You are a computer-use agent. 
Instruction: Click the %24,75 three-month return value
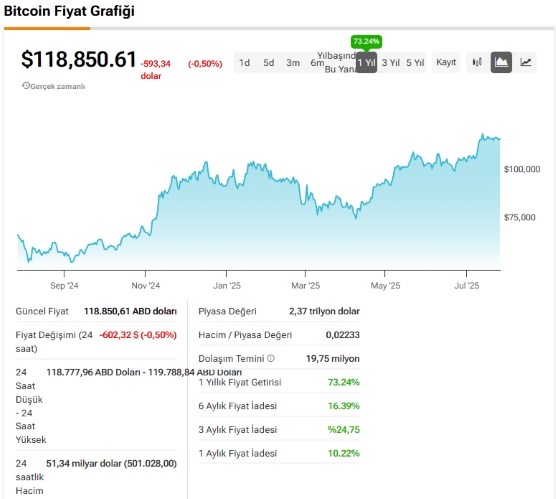click(344, 429)
